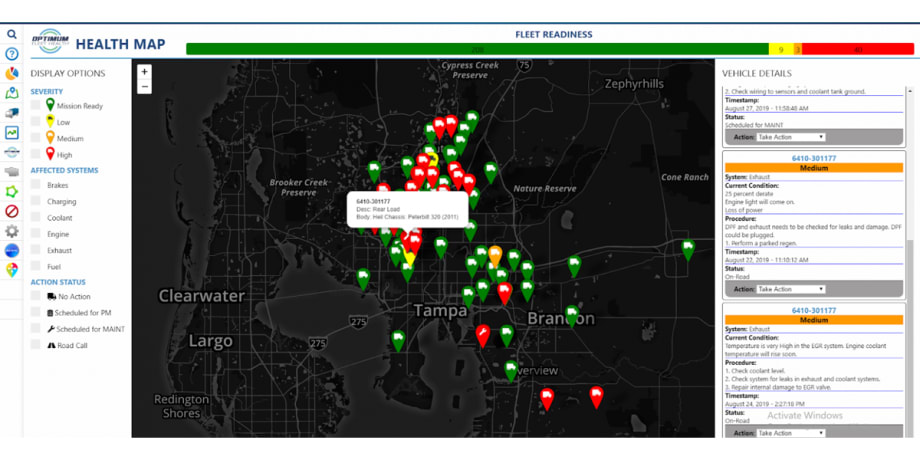This screenshot has height=460, width=920.
Task: Open the help question mark icon
Action: click(x=12, y=54)
